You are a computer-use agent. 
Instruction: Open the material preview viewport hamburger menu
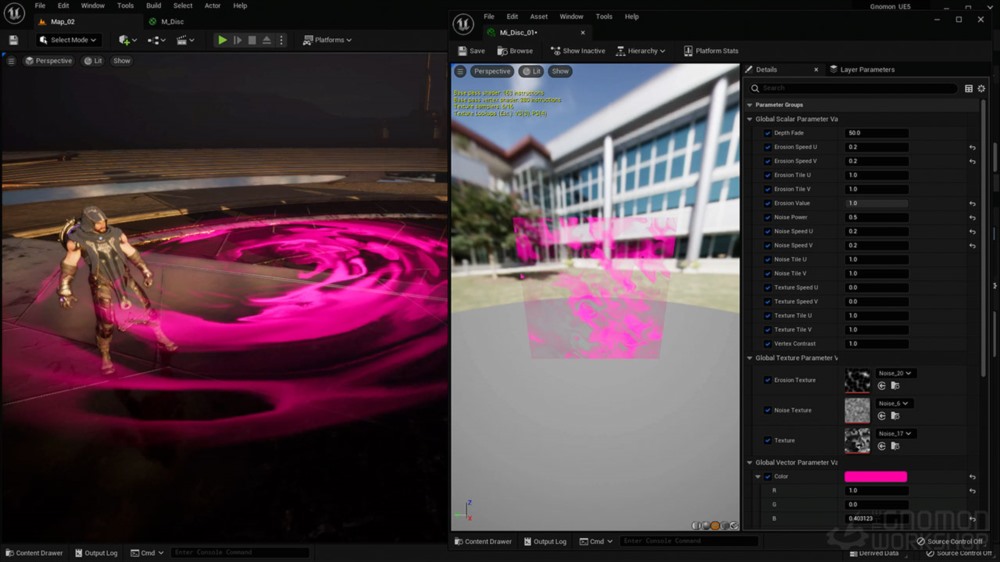click(460, 71)
